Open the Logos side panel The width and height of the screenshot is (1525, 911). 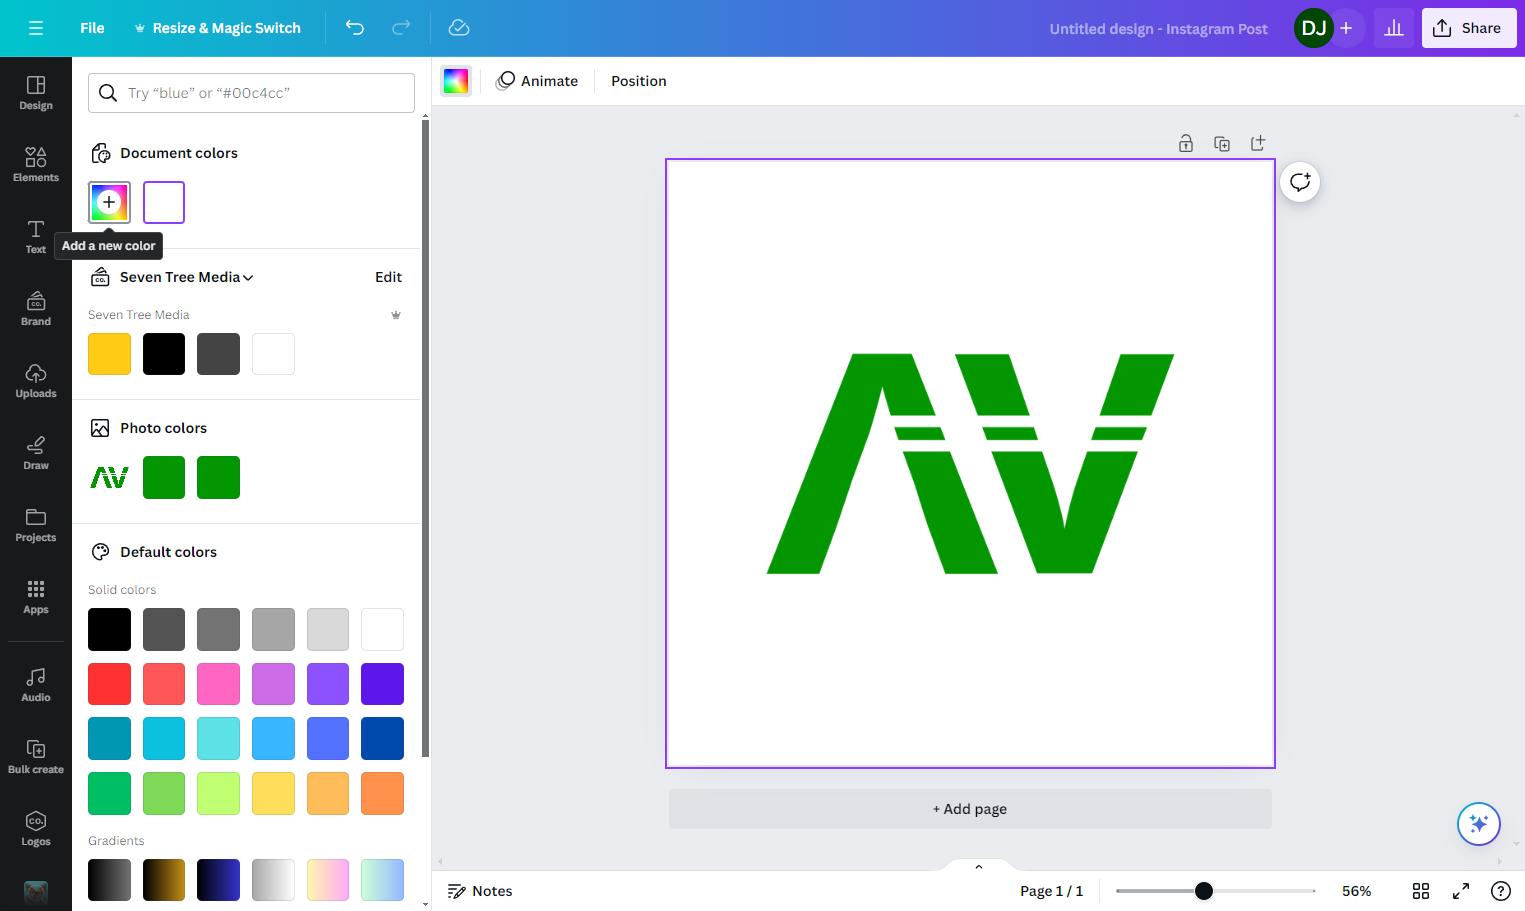tap(36, 829)
